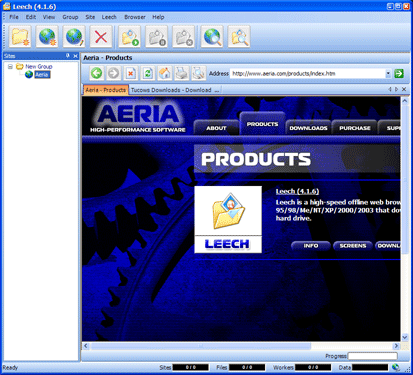Click the Progress bar

(373, 356)
